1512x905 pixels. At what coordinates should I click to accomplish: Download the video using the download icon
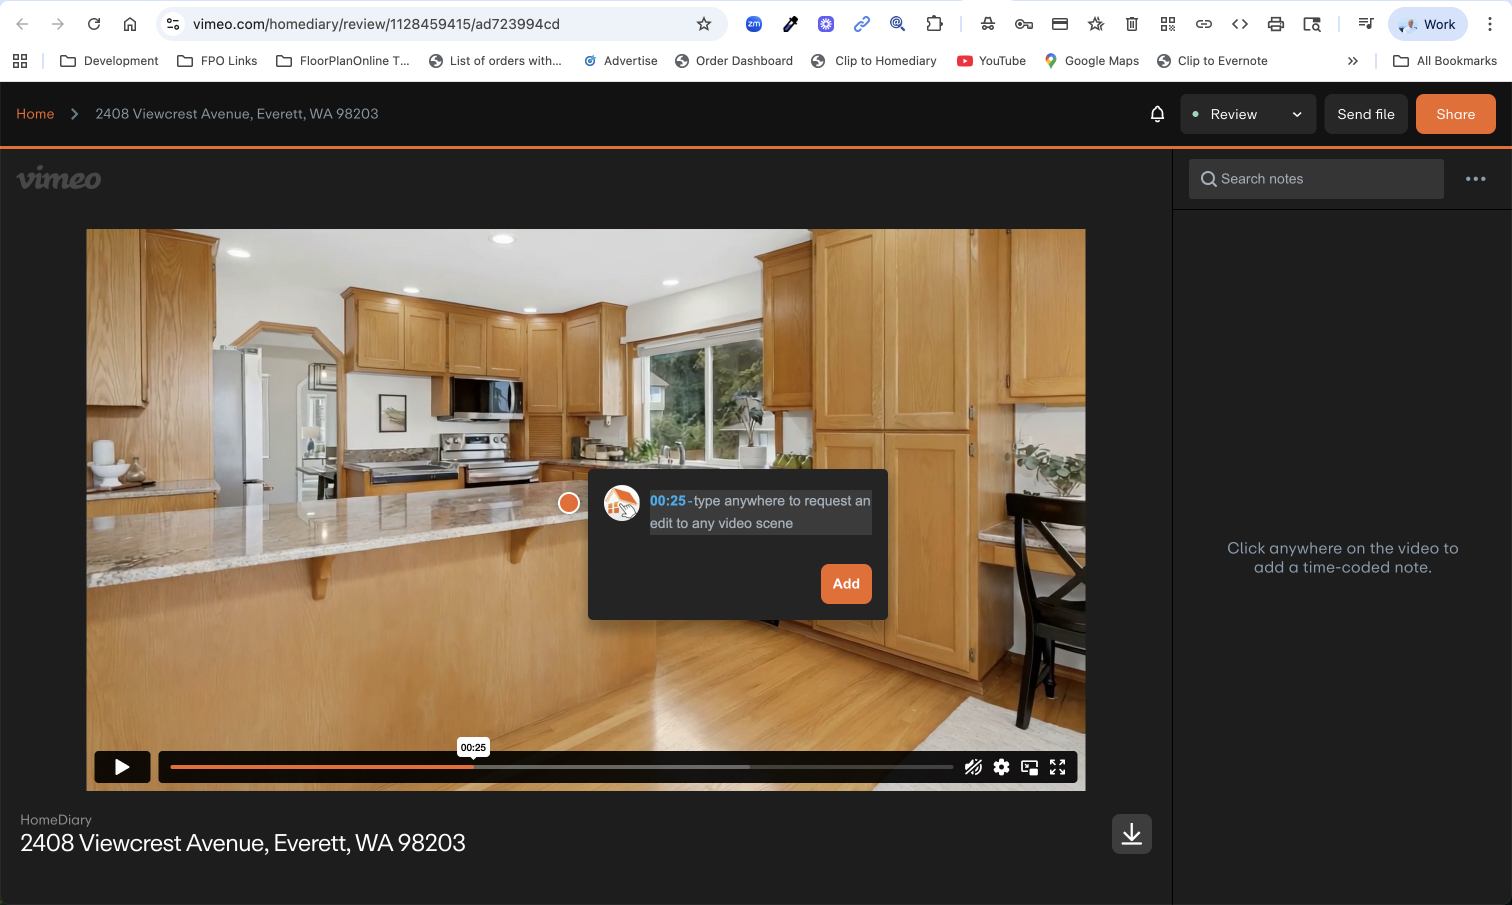point(1131,833)
